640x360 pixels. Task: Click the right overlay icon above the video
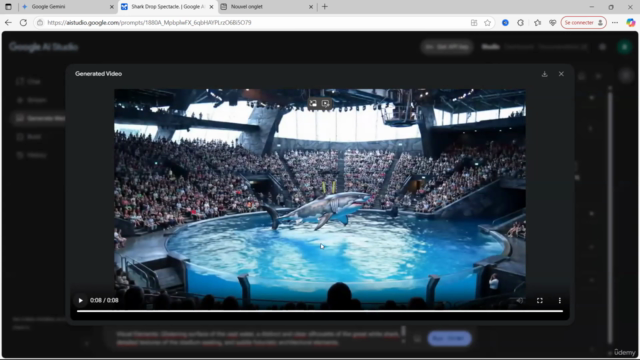tap(325, 103)
